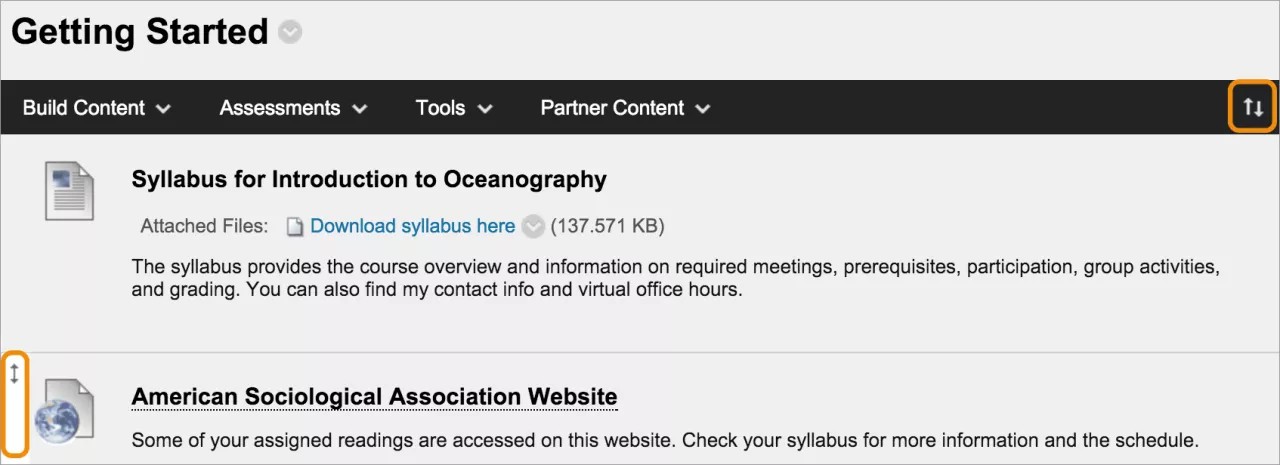Expand the arrow next to Tools
The width and height of the screenshot is (1280, 465).
click(x=485, y=108)
